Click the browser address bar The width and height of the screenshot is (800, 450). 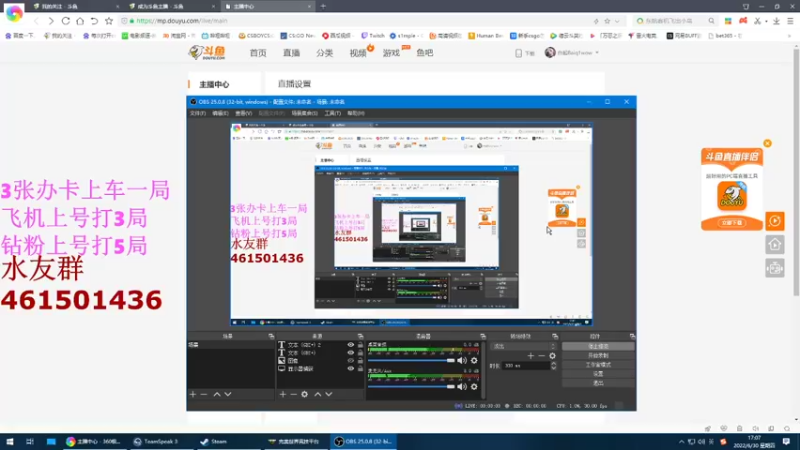point(357,21)
